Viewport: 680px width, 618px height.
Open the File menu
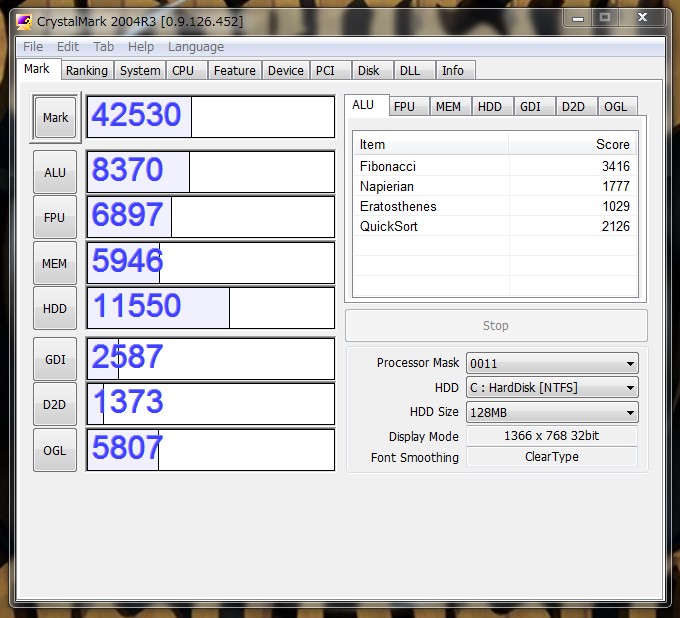click(33, 46)
